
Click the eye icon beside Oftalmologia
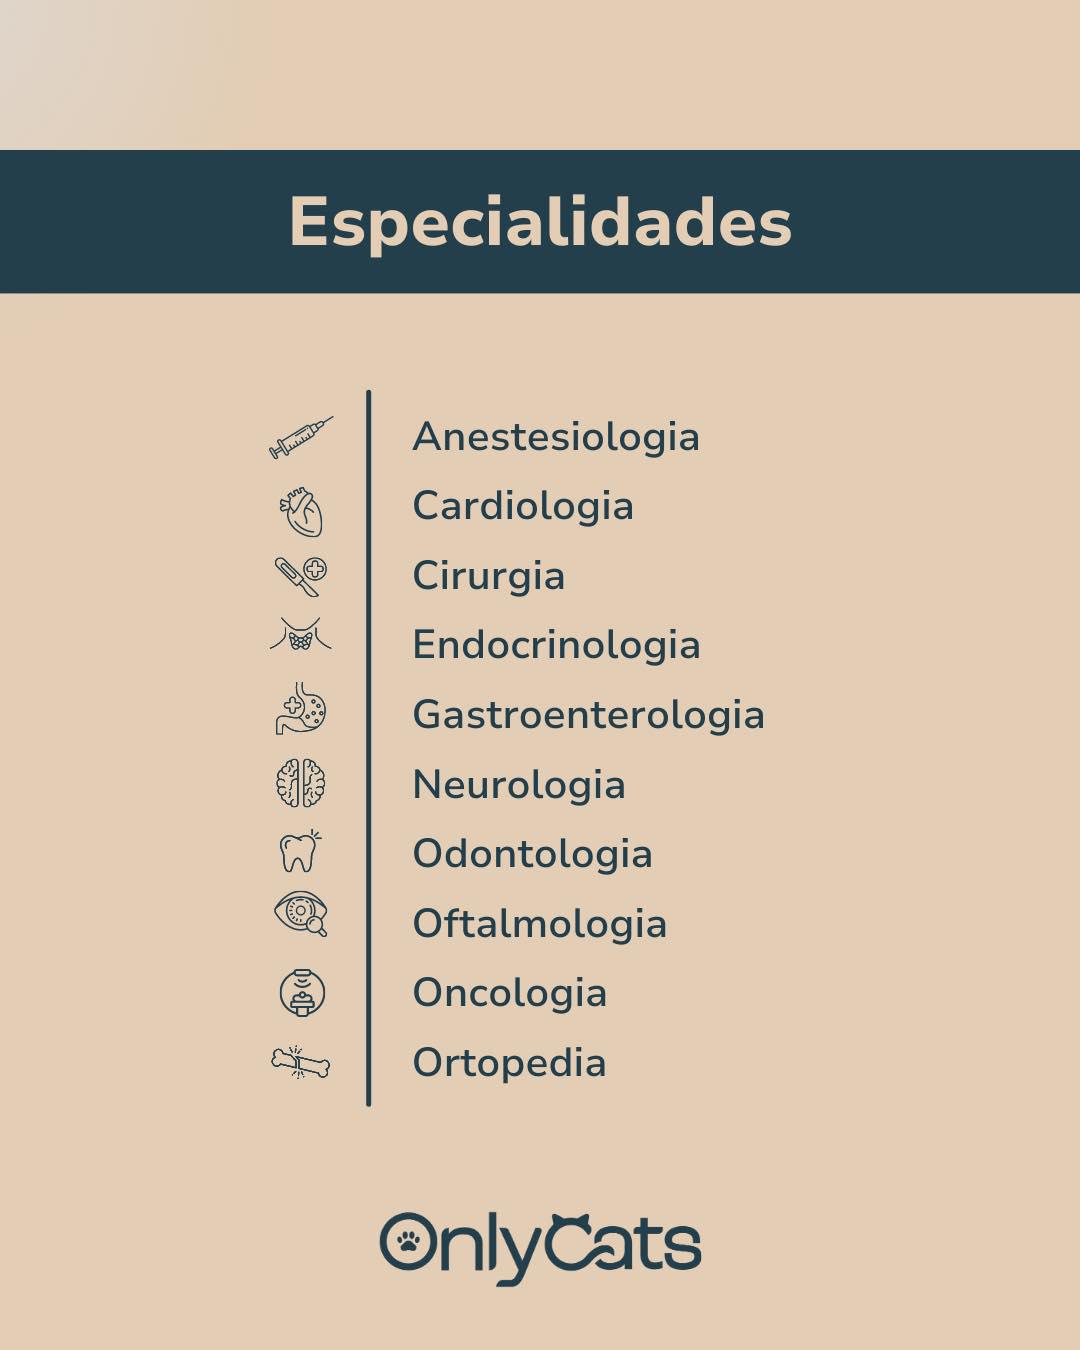301,914
